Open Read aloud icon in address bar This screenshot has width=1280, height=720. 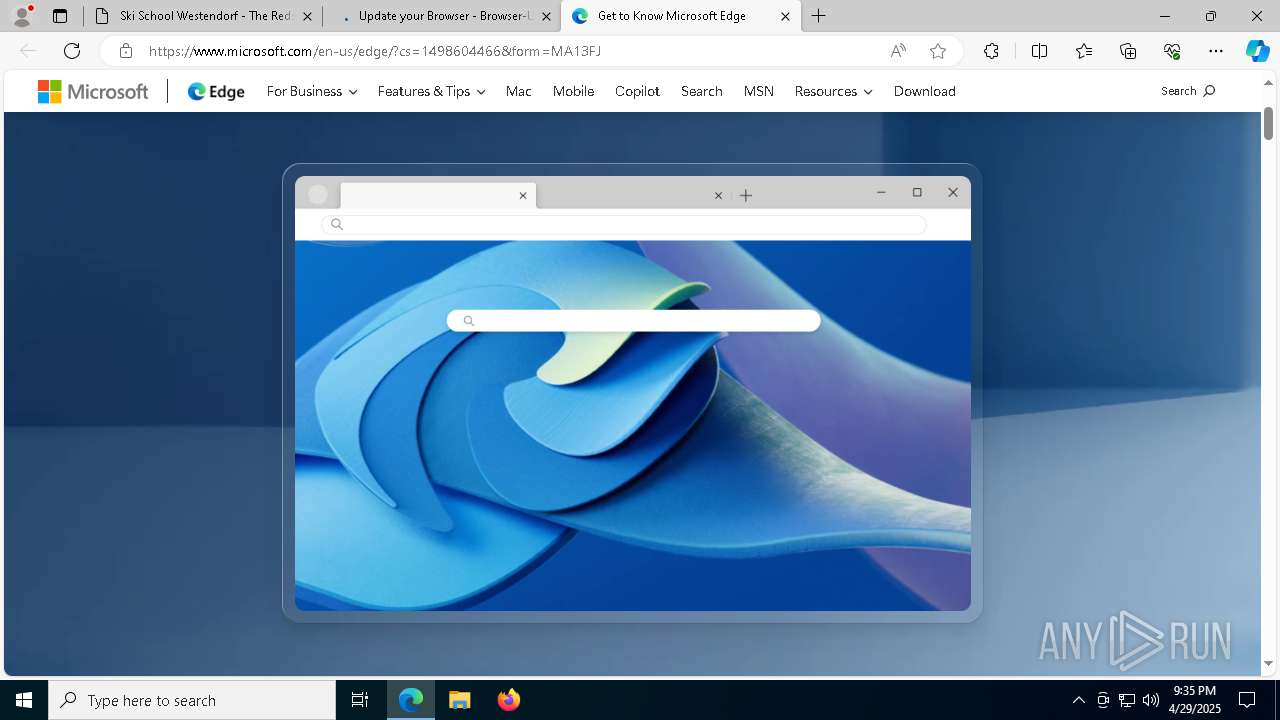[898, 51]
